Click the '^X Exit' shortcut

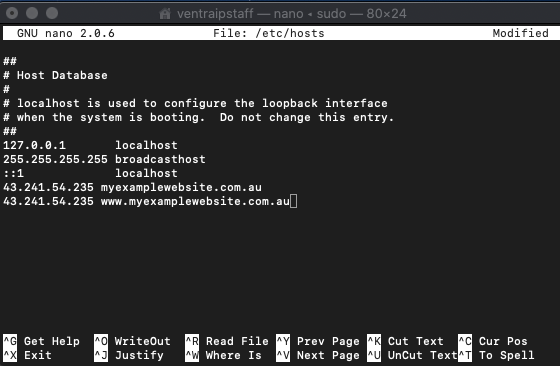coord(28,355)
